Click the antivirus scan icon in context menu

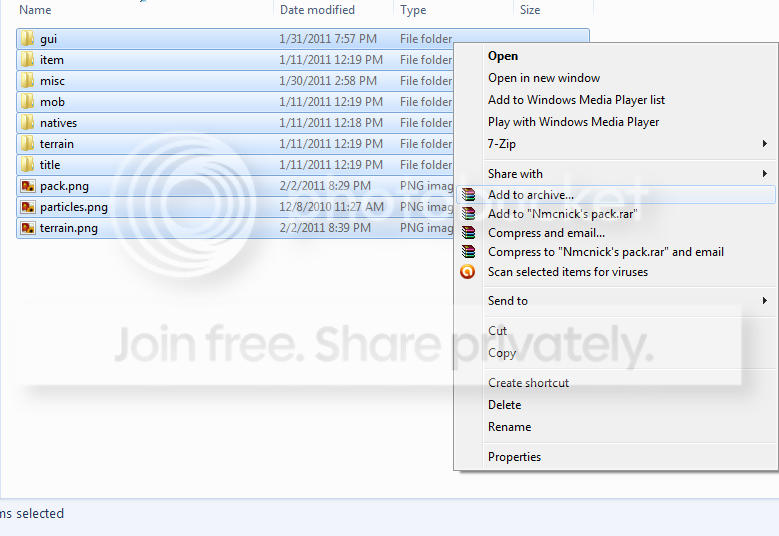click(468, 272)
